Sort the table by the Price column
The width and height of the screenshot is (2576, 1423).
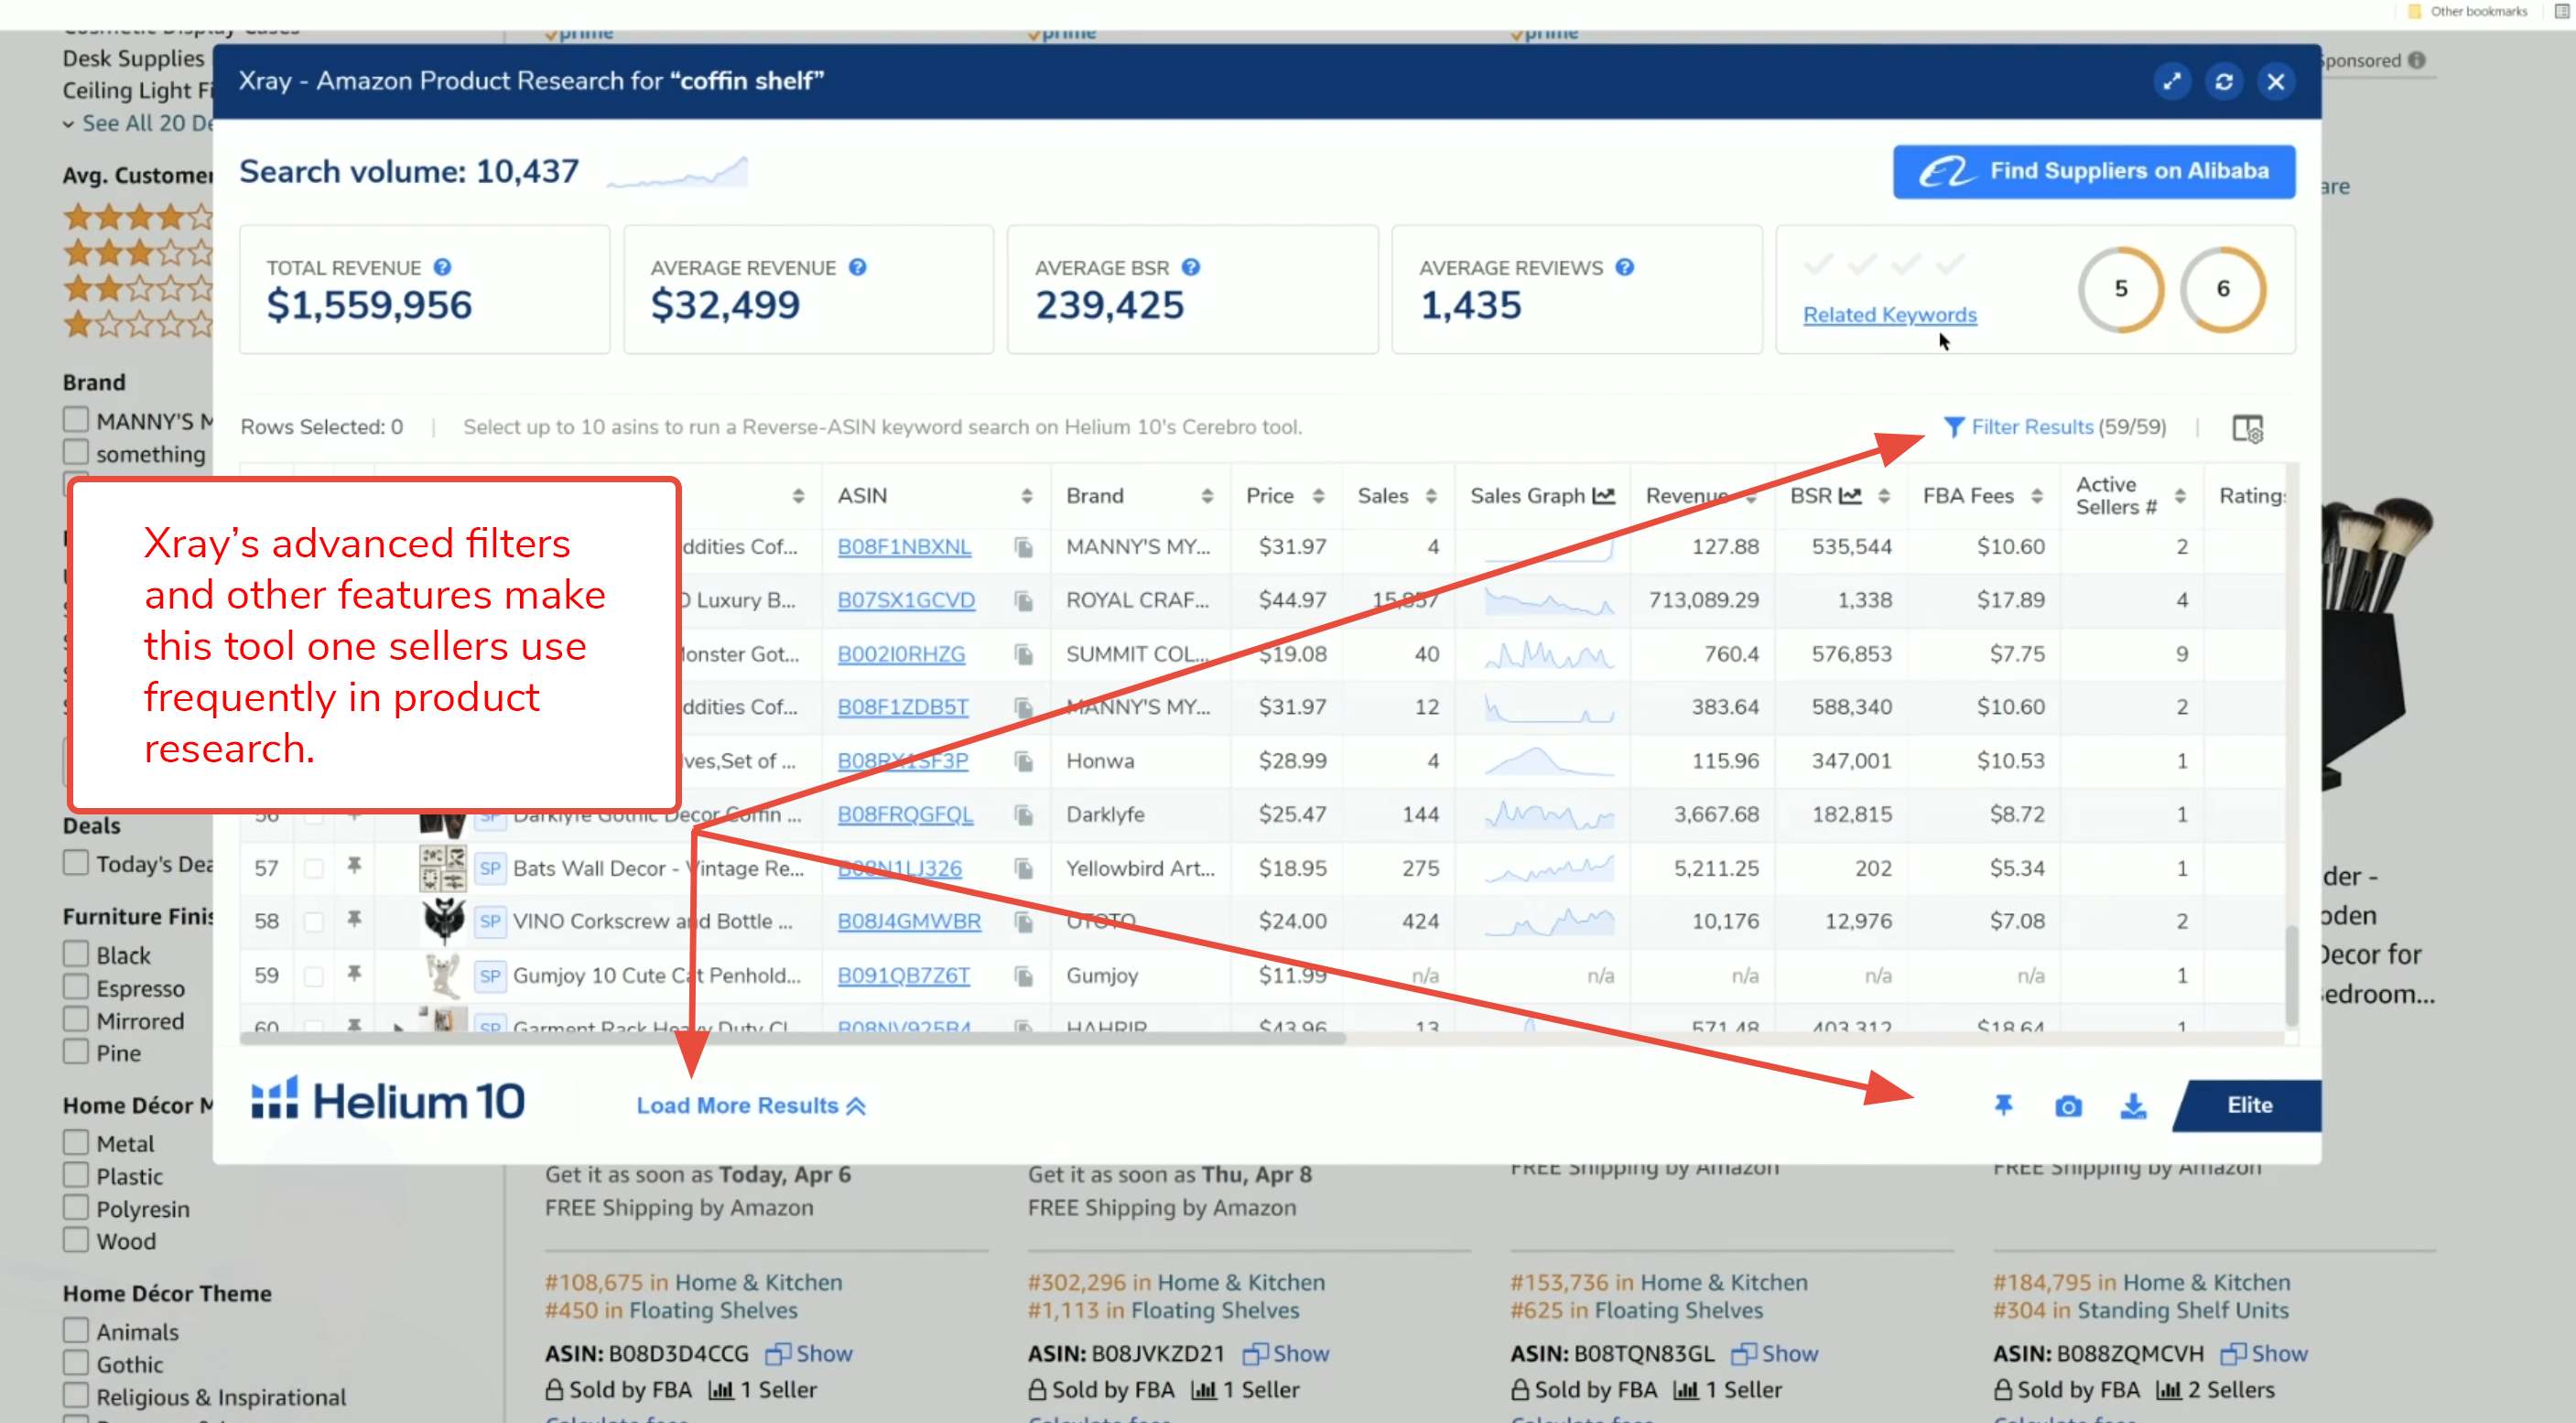(x=1318, y=496)
